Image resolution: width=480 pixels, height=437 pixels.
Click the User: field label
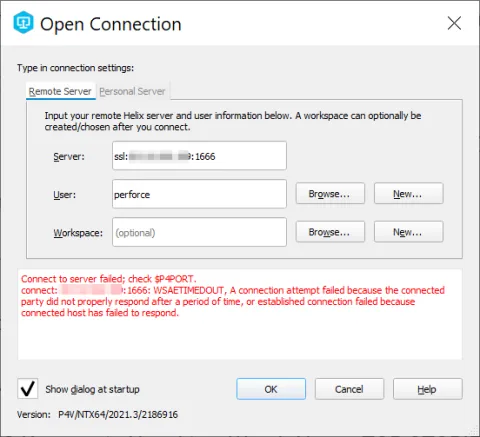[65, 195]
